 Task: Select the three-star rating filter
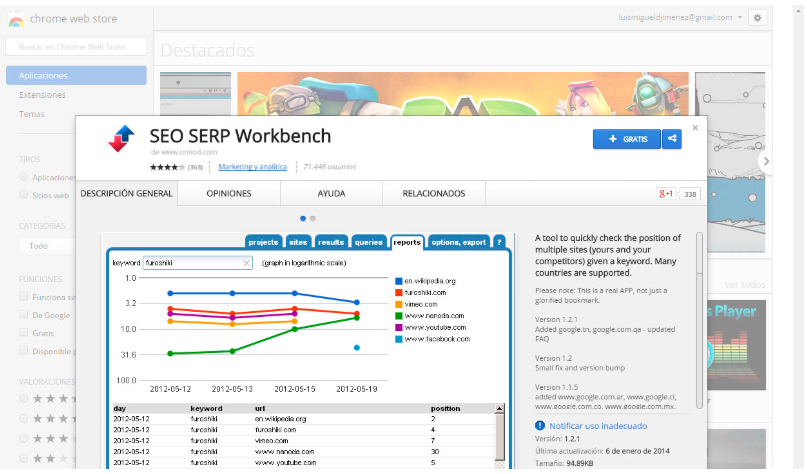pyautogui.click(x=24, y=438)
